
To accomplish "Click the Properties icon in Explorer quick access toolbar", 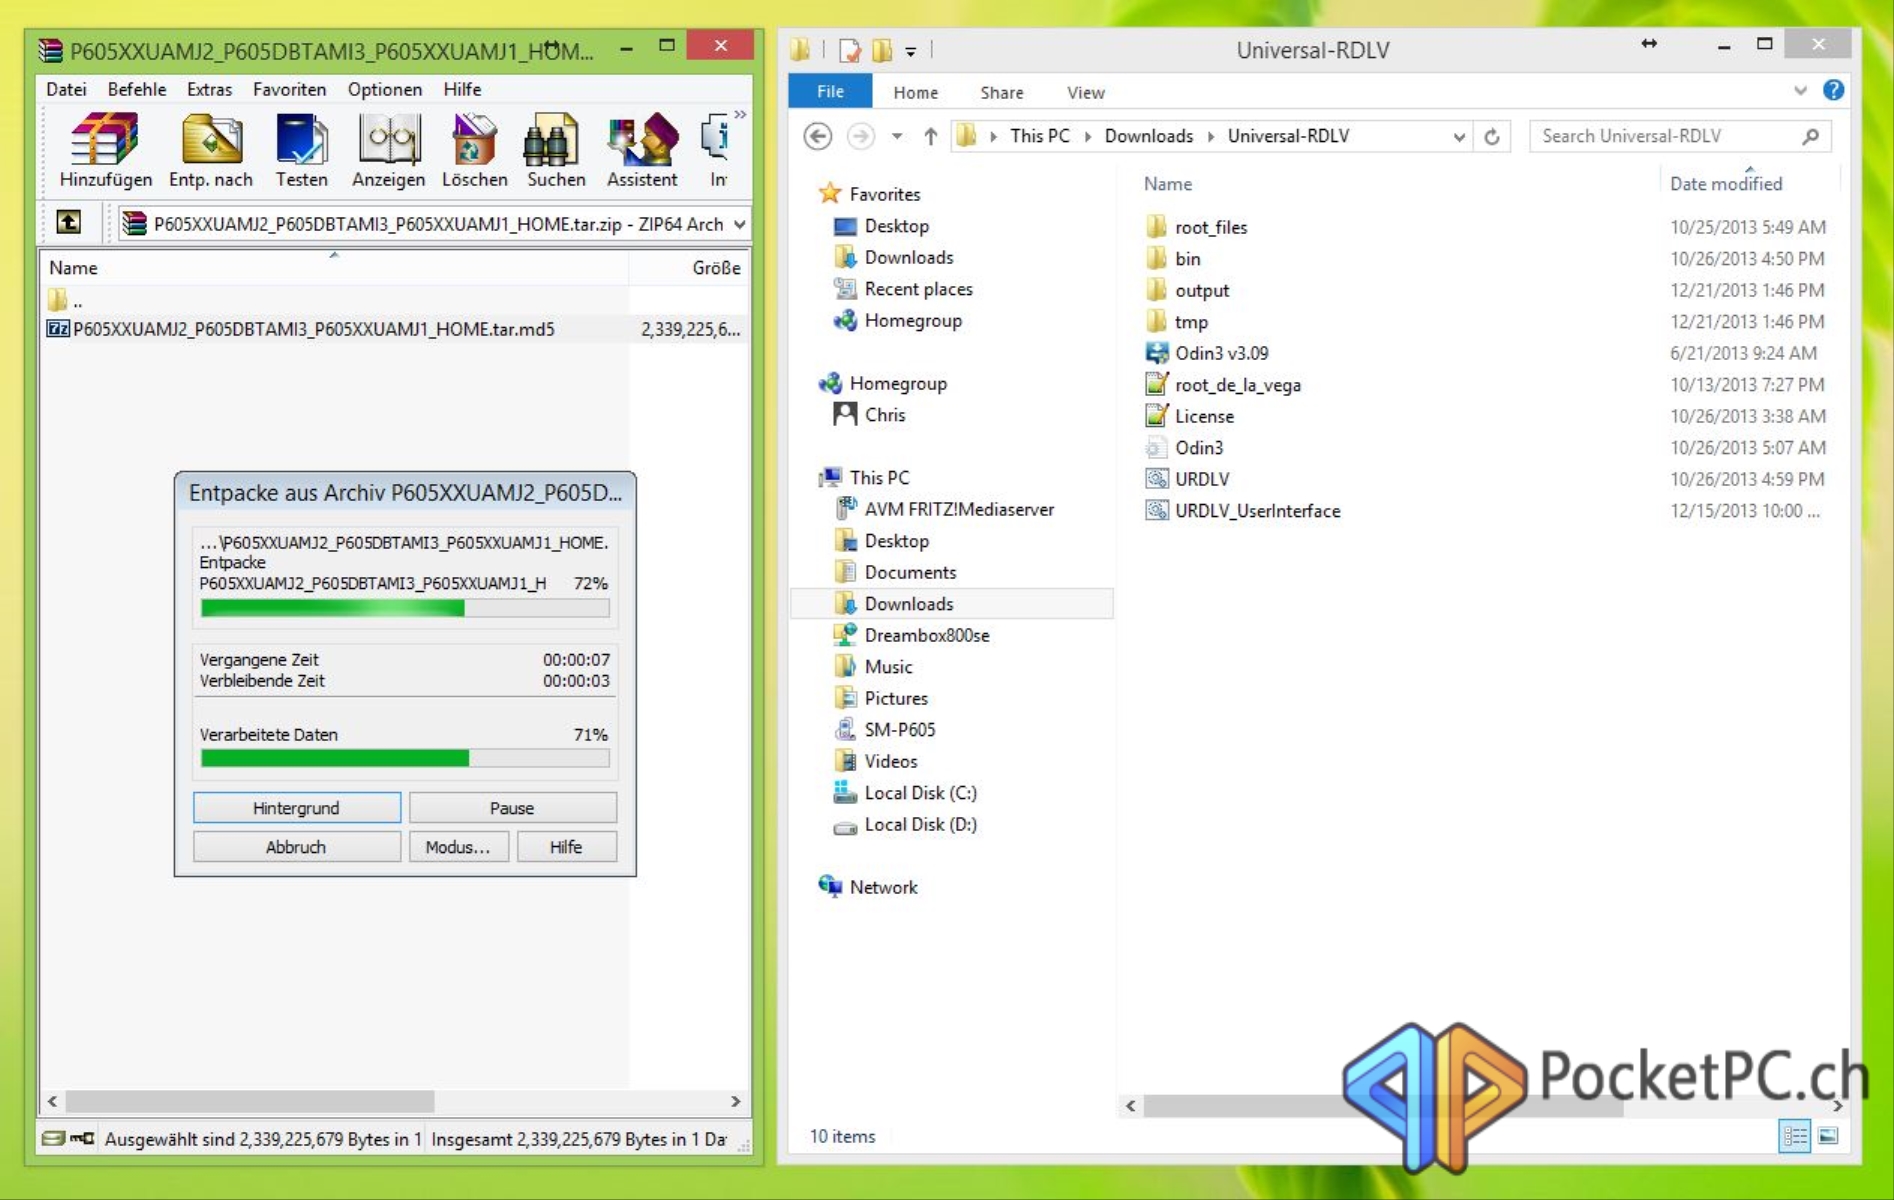I will point(849,50).
